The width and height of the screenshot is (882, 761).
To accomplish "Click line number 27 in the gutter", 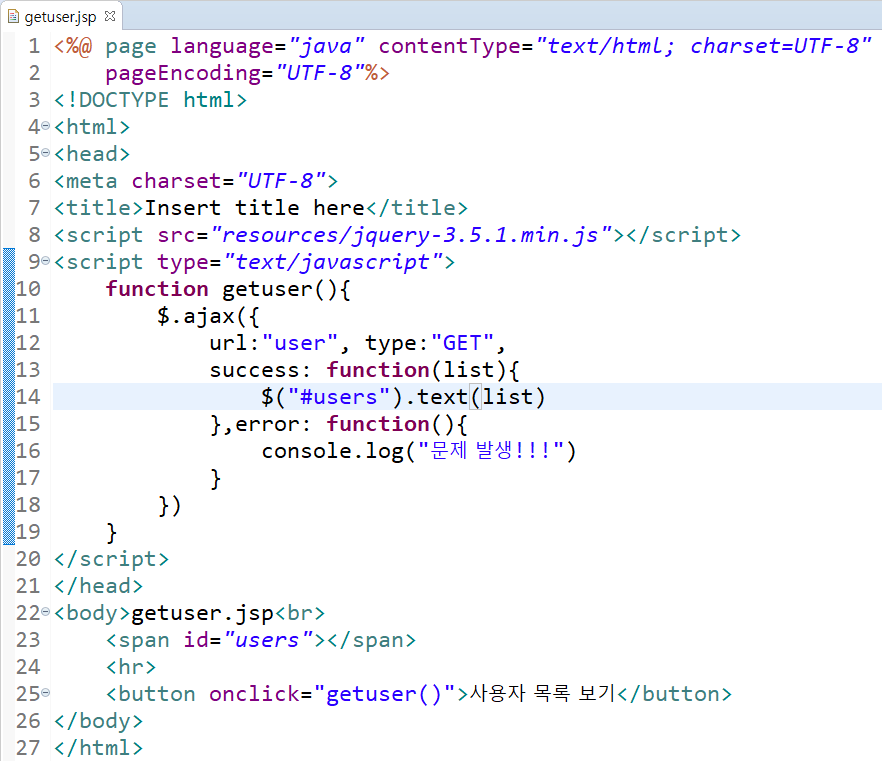I will [x=28, y=748].
